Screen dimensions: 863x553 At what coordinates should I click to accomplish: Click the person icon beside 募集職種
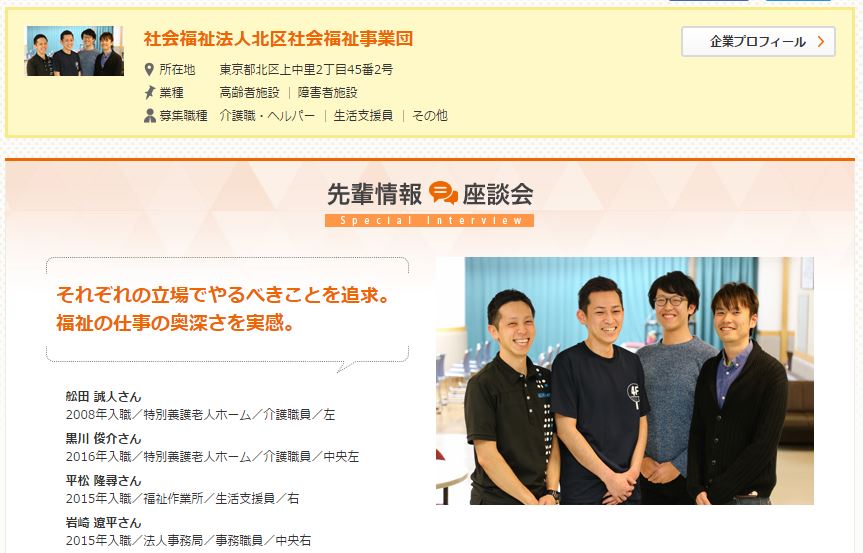coord(149,116)
